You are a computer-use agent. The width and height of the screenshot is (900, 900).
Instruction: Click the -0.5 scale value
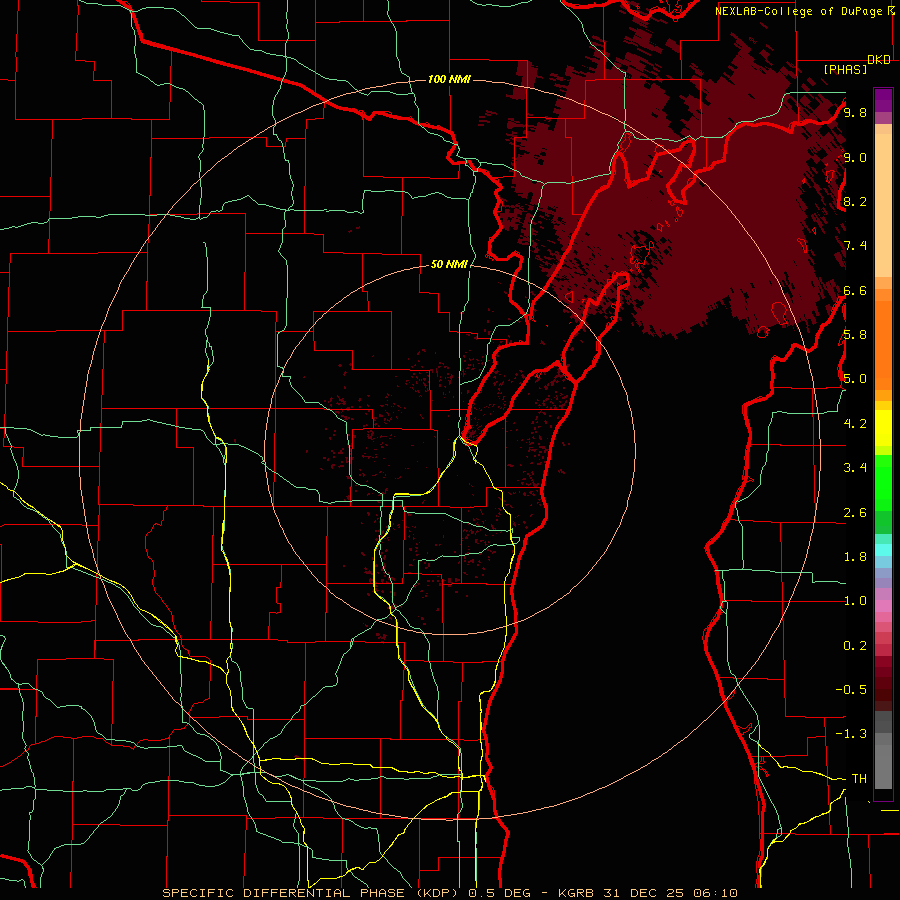(x=851, y=690)
